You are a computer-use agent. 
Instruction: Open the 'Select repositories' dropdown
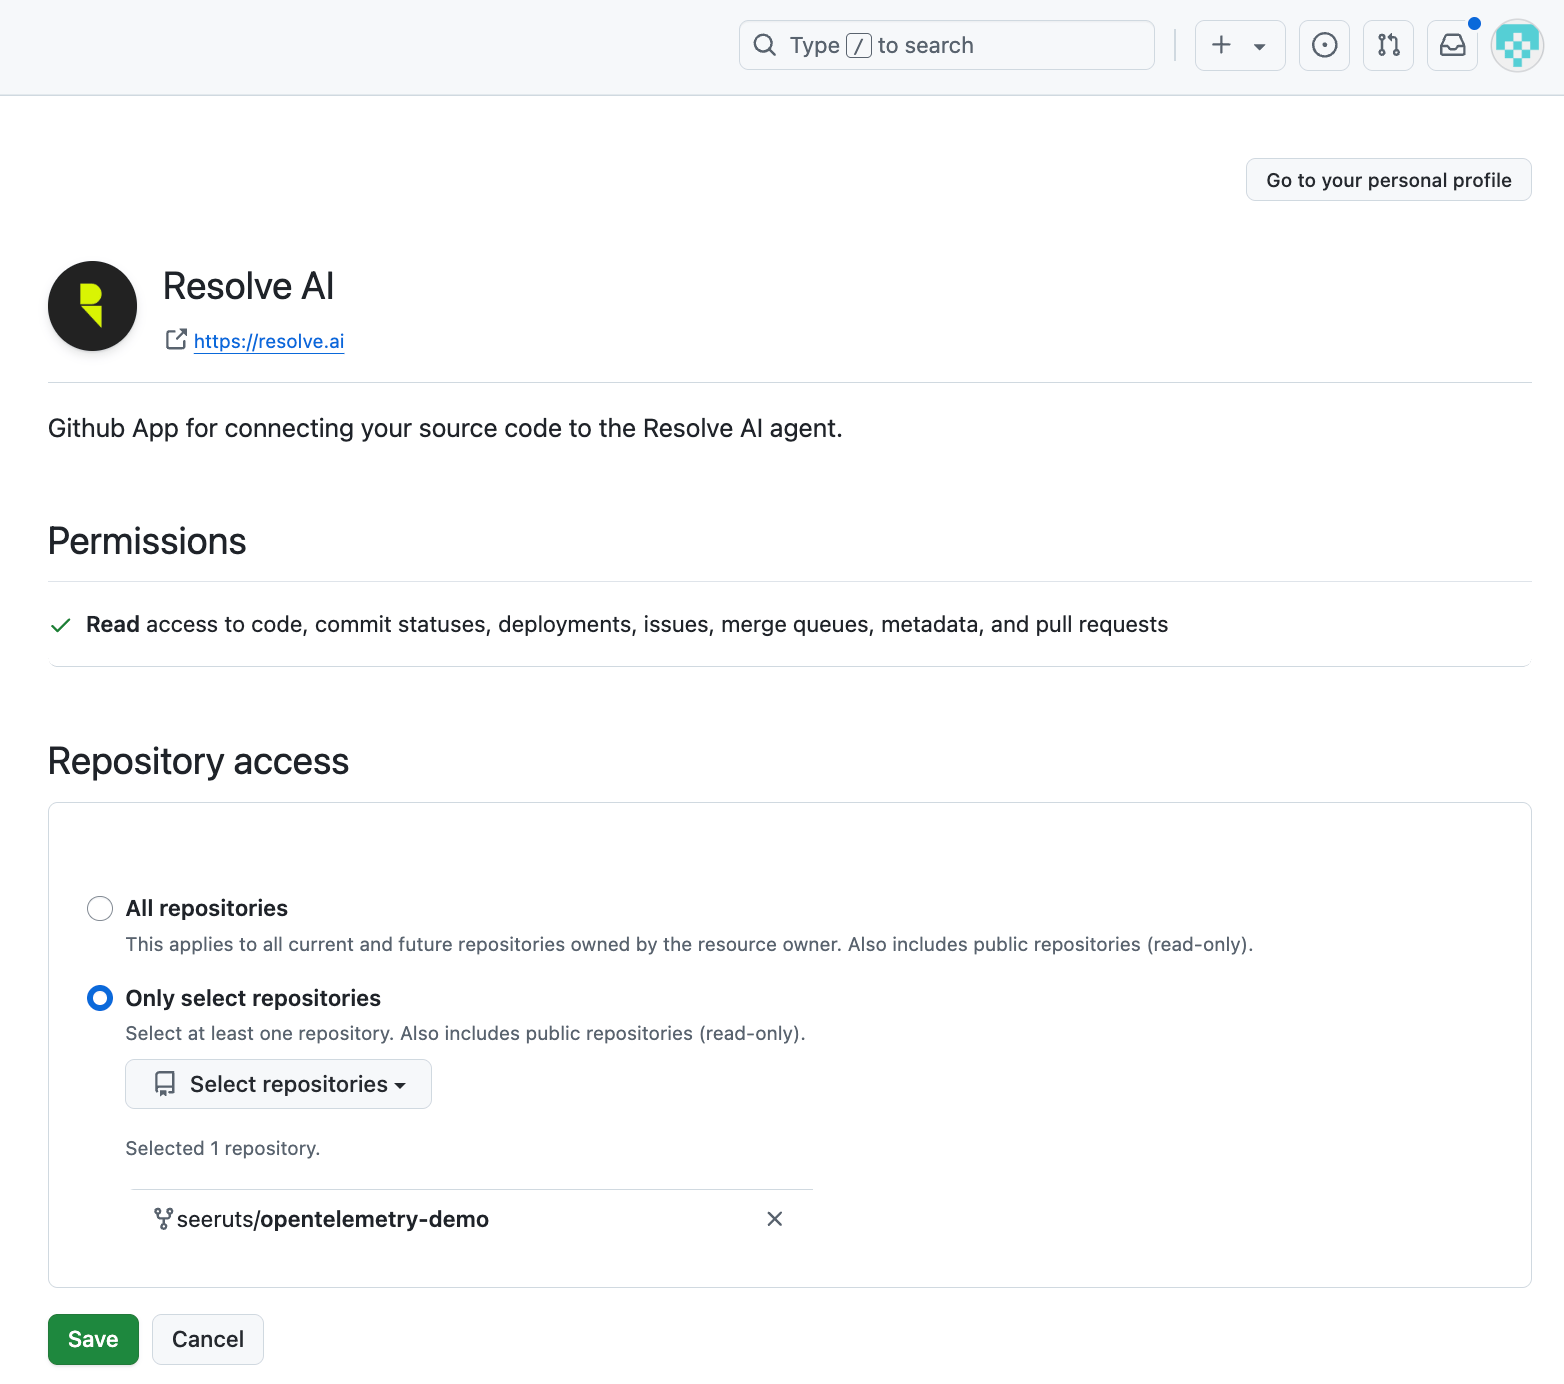click(278, 1084)
